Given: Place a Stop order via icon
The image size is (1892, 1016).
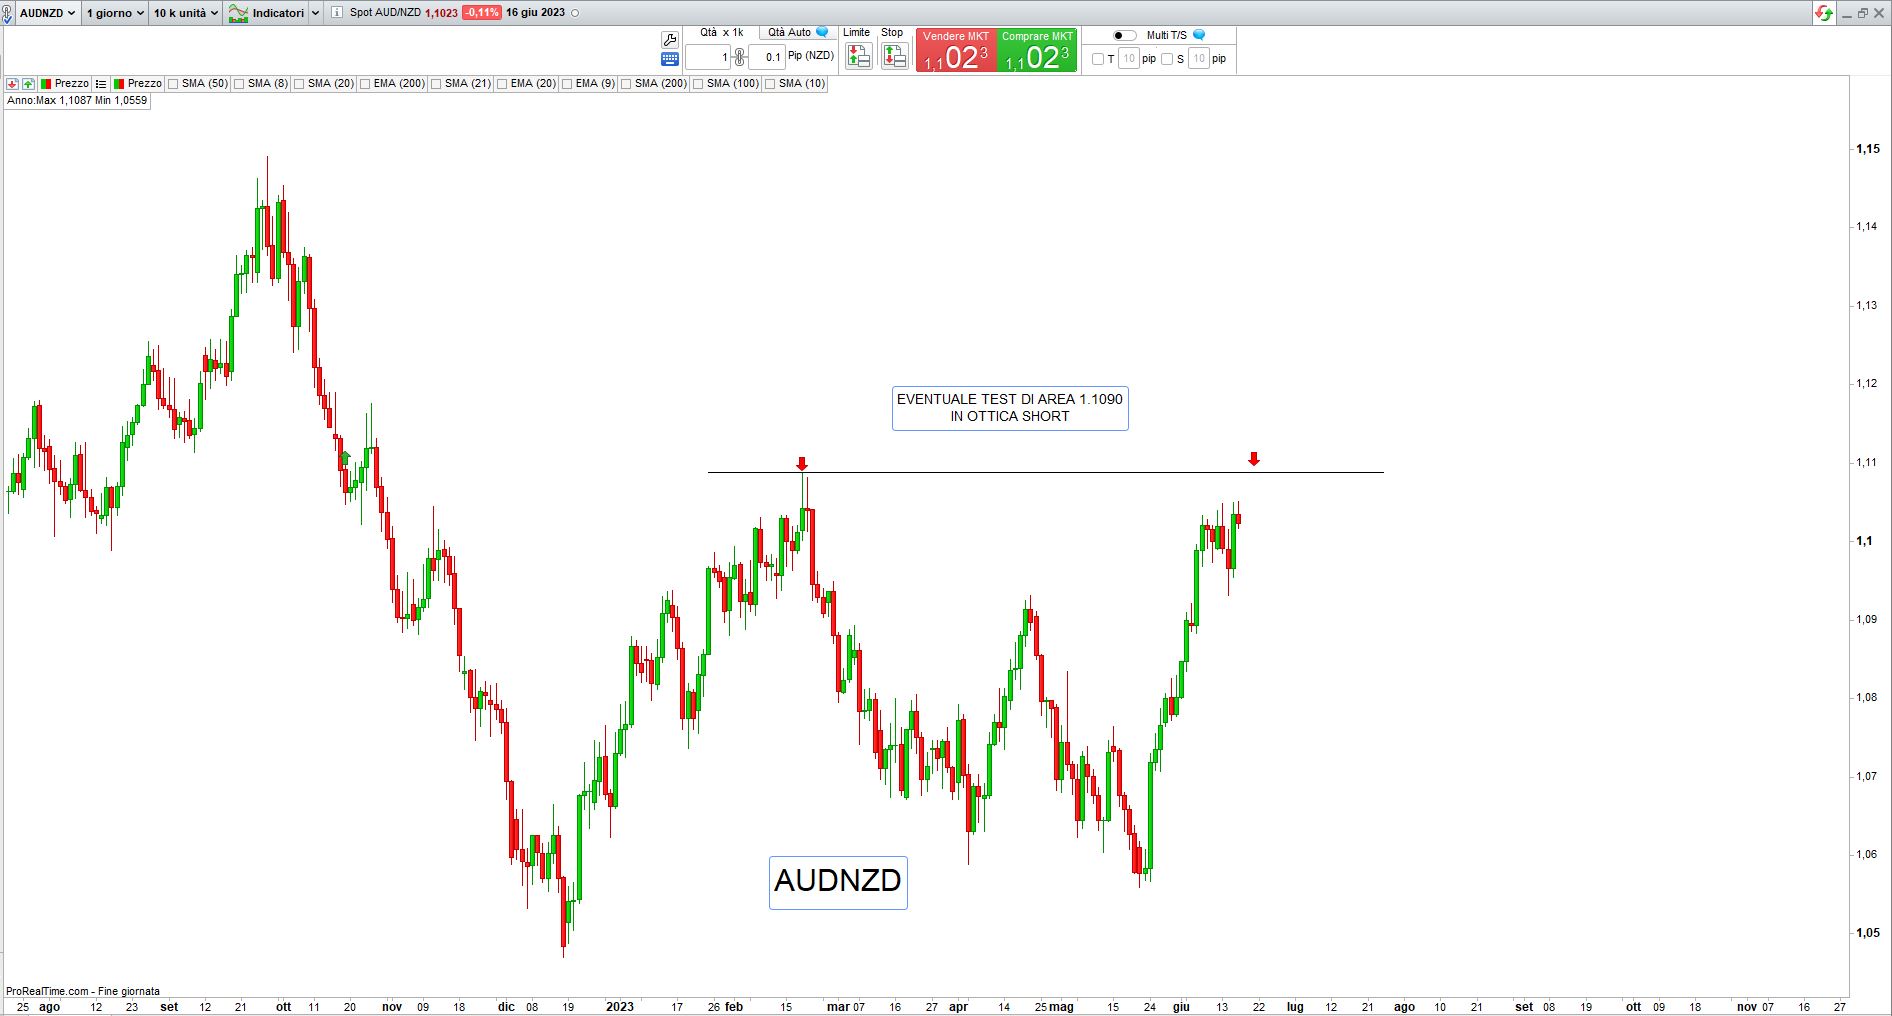Looking at the screenshot, I should 894,56.
